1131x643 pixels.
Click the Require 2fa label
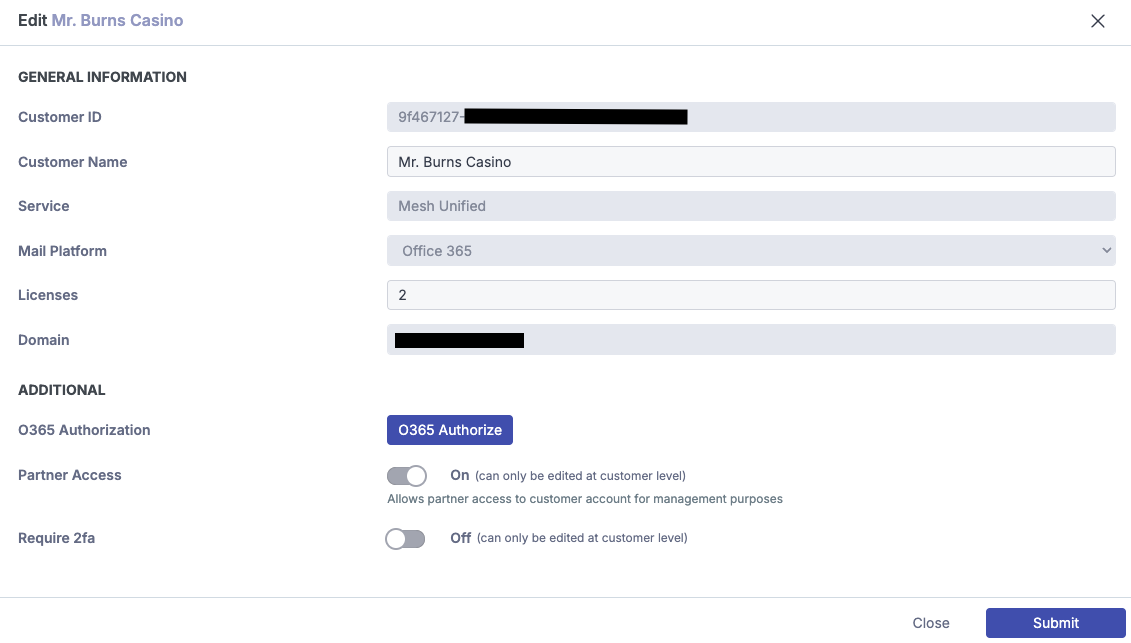(56, 538)
